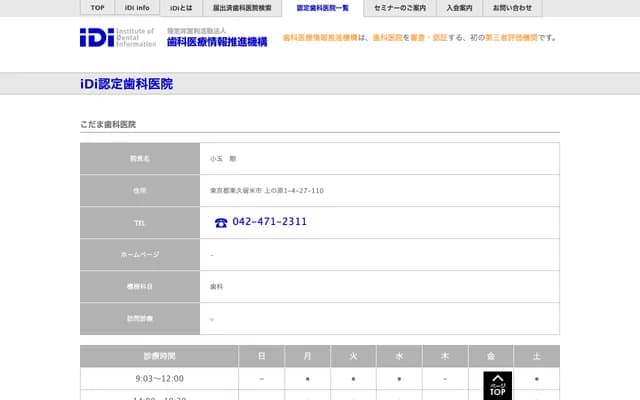
Task: Select the 認定歯科医院一覧 tab
Action: click(322, 8)
